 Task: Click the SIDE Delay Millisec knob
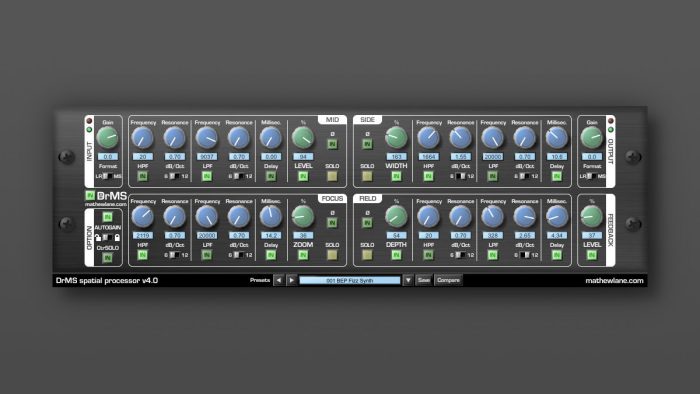click(557, 138)
